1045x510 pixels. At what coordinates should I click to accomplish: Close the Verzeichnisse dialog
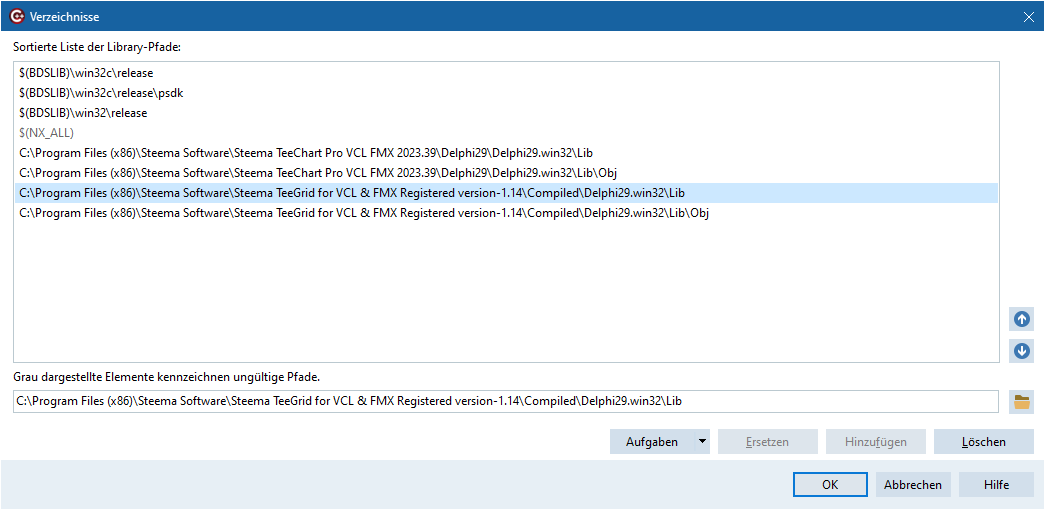(1029, 17)
